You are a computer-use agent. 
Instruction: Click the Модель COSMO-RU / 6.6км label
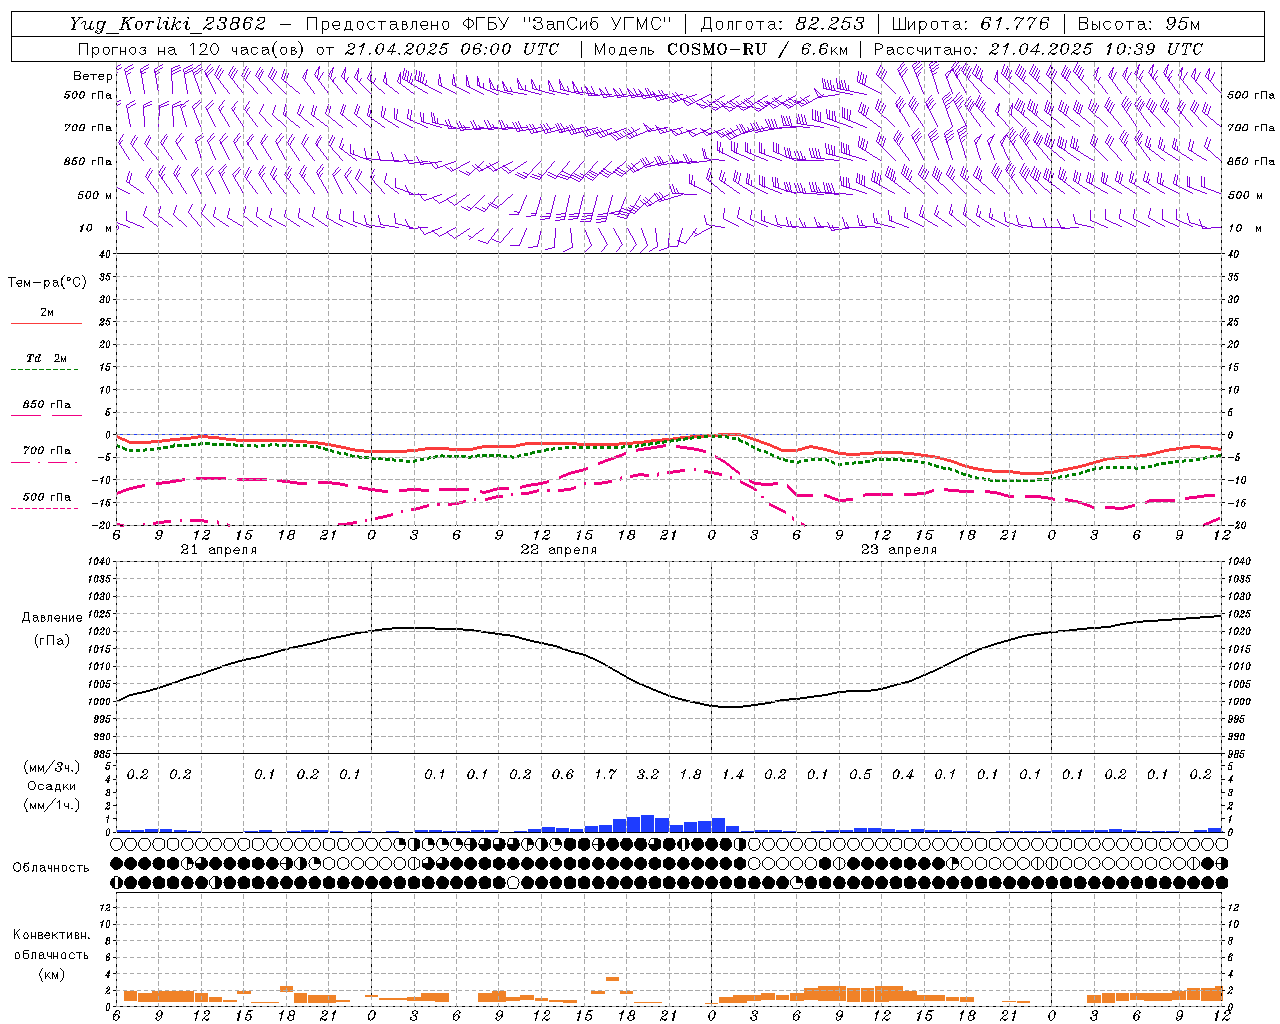point(721,49)
